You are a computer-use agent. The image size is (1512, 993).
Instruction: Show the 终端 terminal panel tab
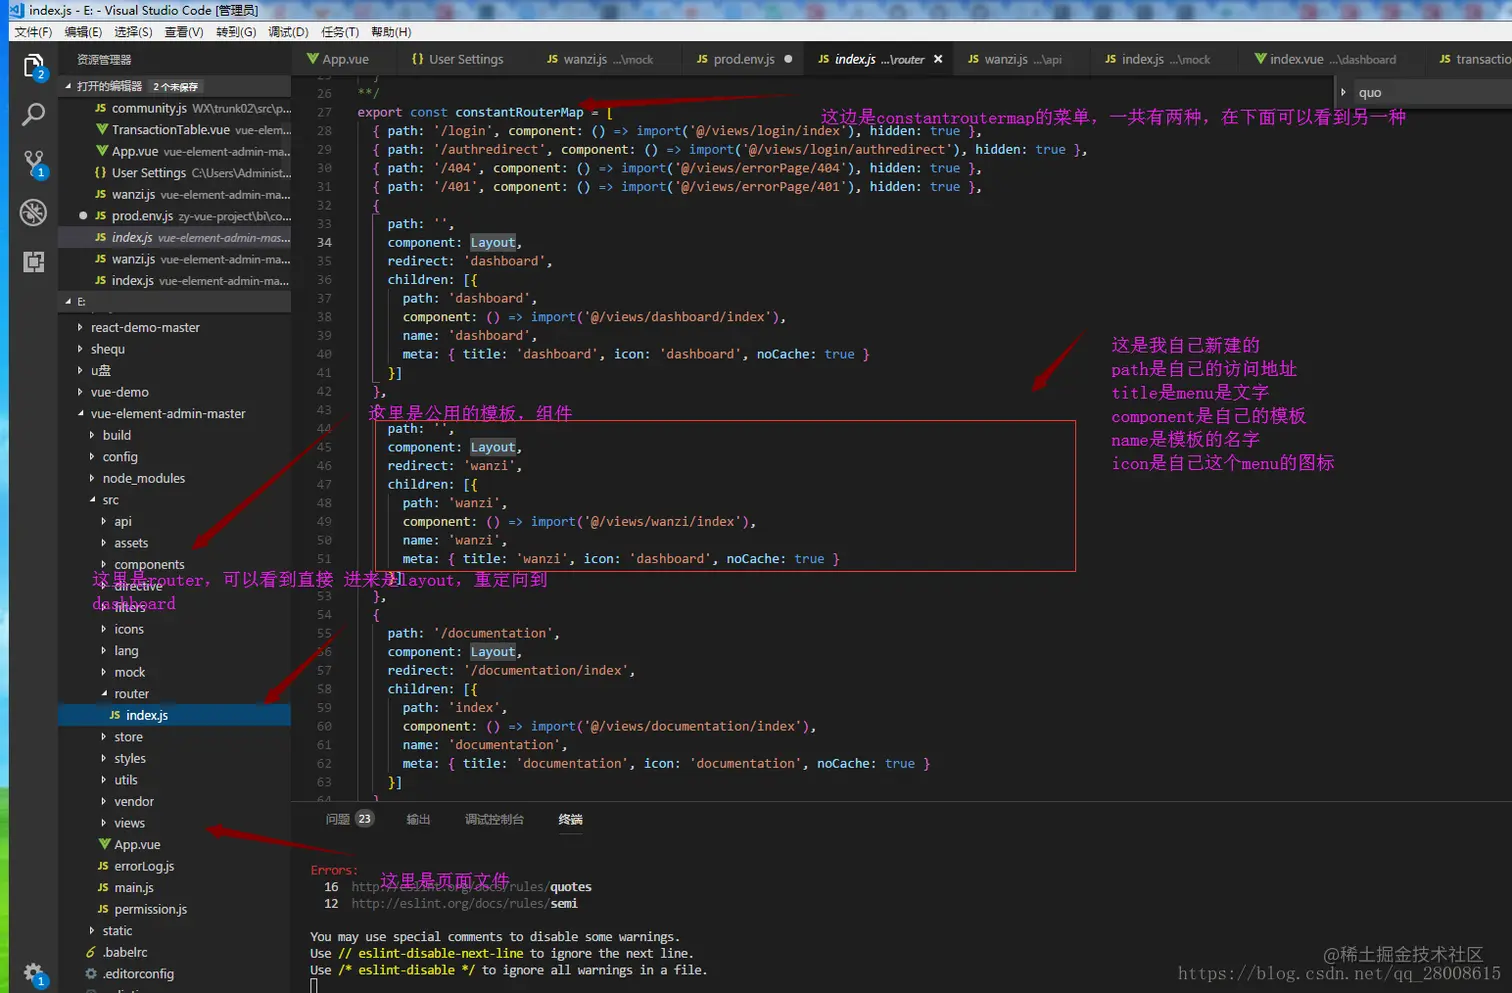tap(570, 819)
